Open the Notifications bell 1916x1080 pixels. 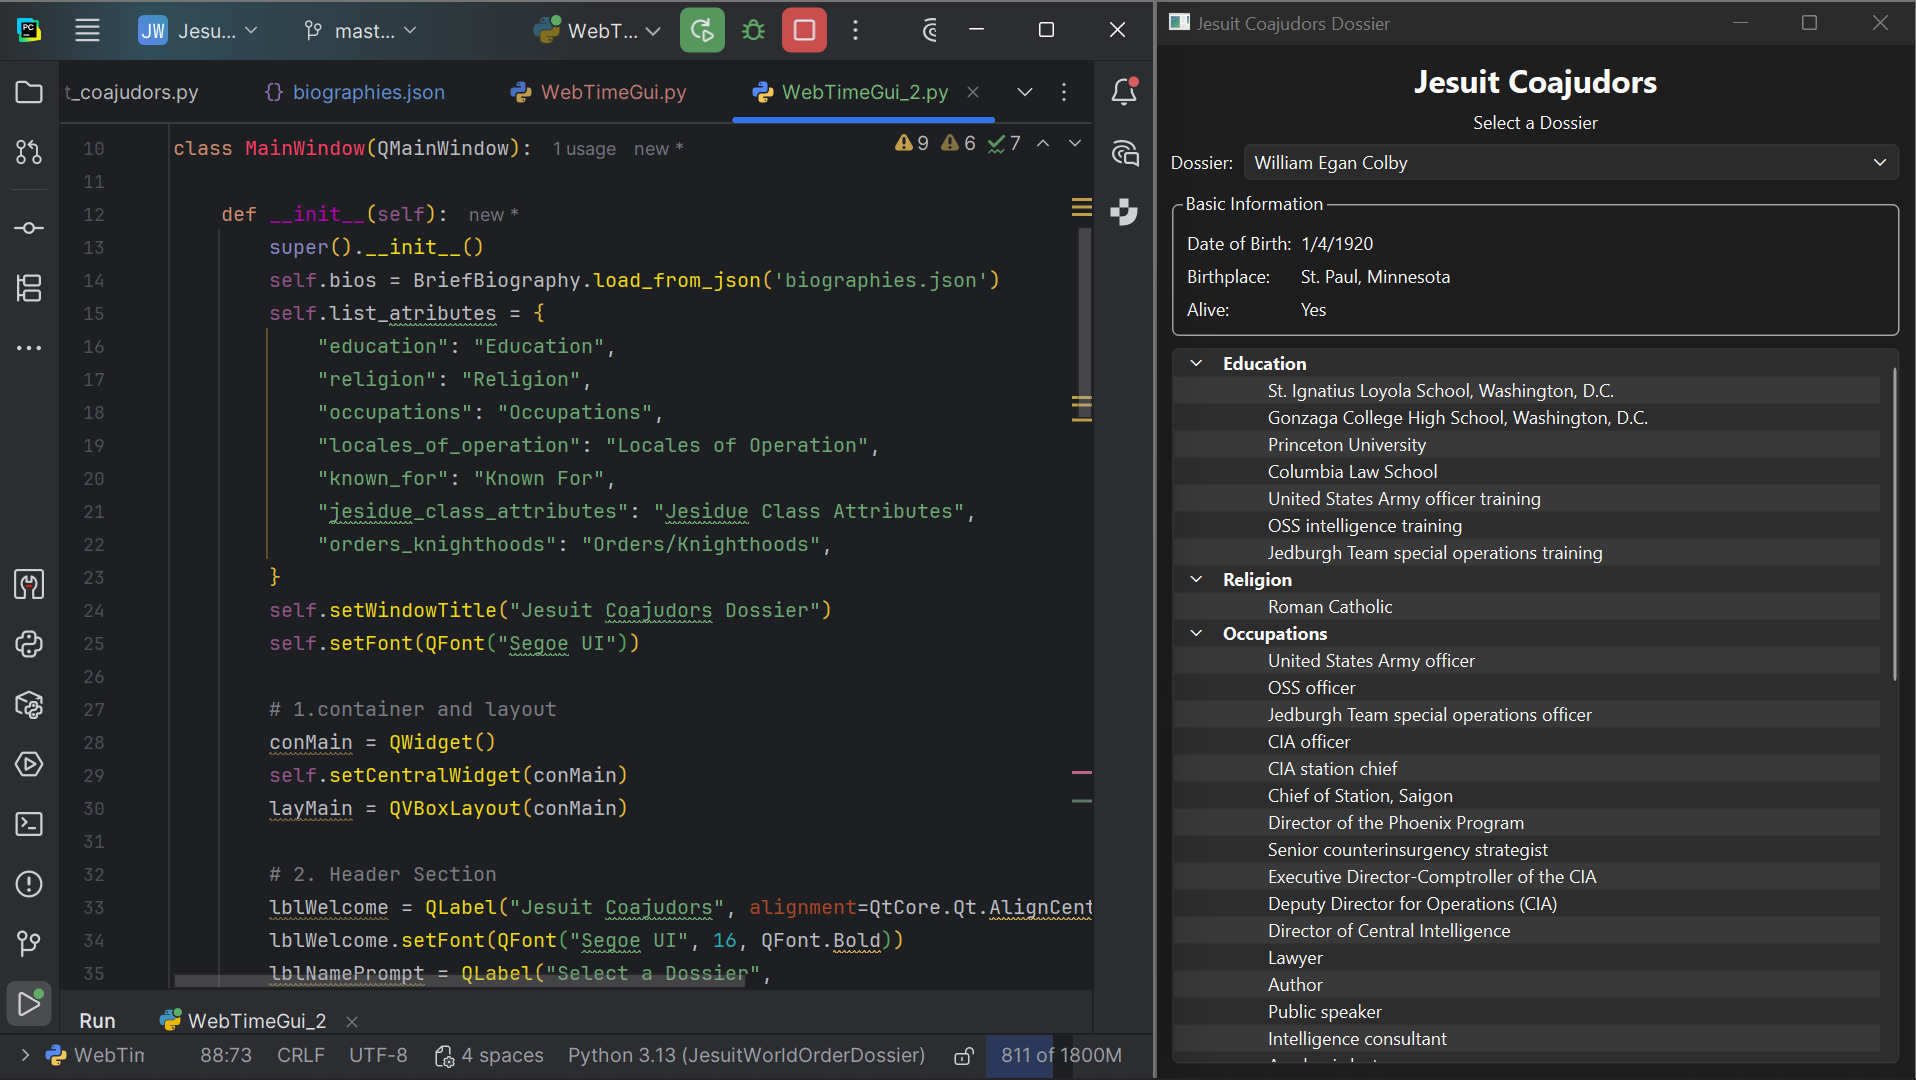(x=1124, y=92)
